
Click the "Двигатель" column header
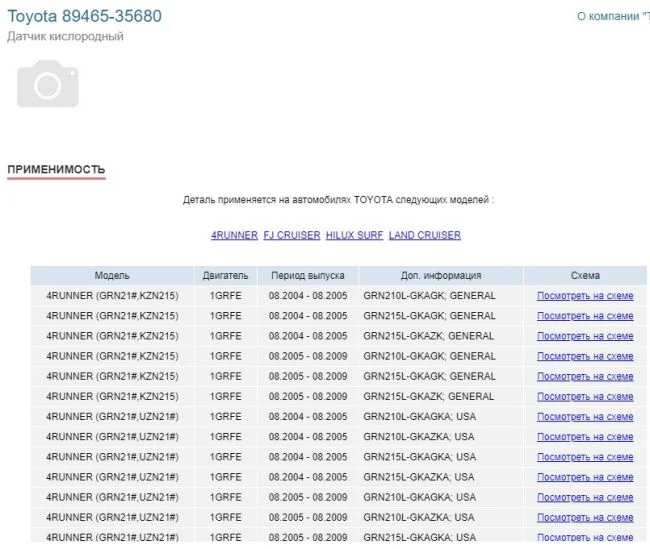tap(225, 276)
